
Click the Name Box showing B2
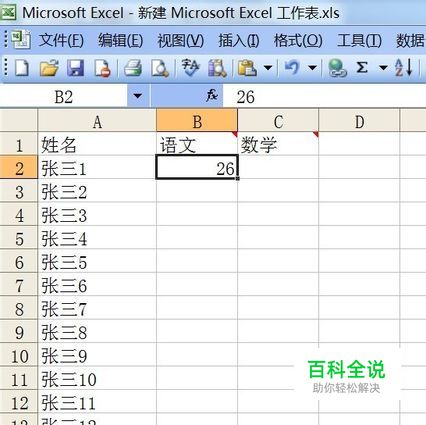point(64,96)
